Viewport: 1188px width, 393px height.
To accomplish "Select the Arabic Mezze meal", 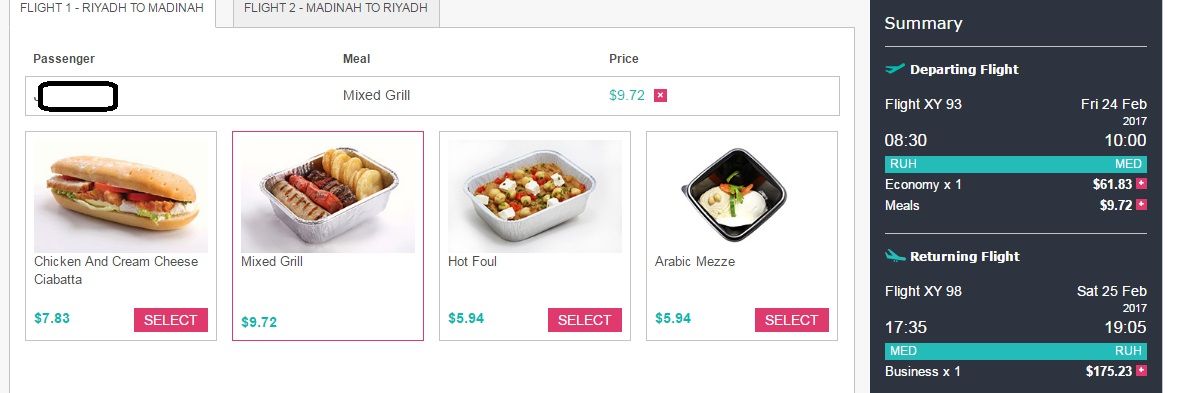I will (x=792, y=320).
